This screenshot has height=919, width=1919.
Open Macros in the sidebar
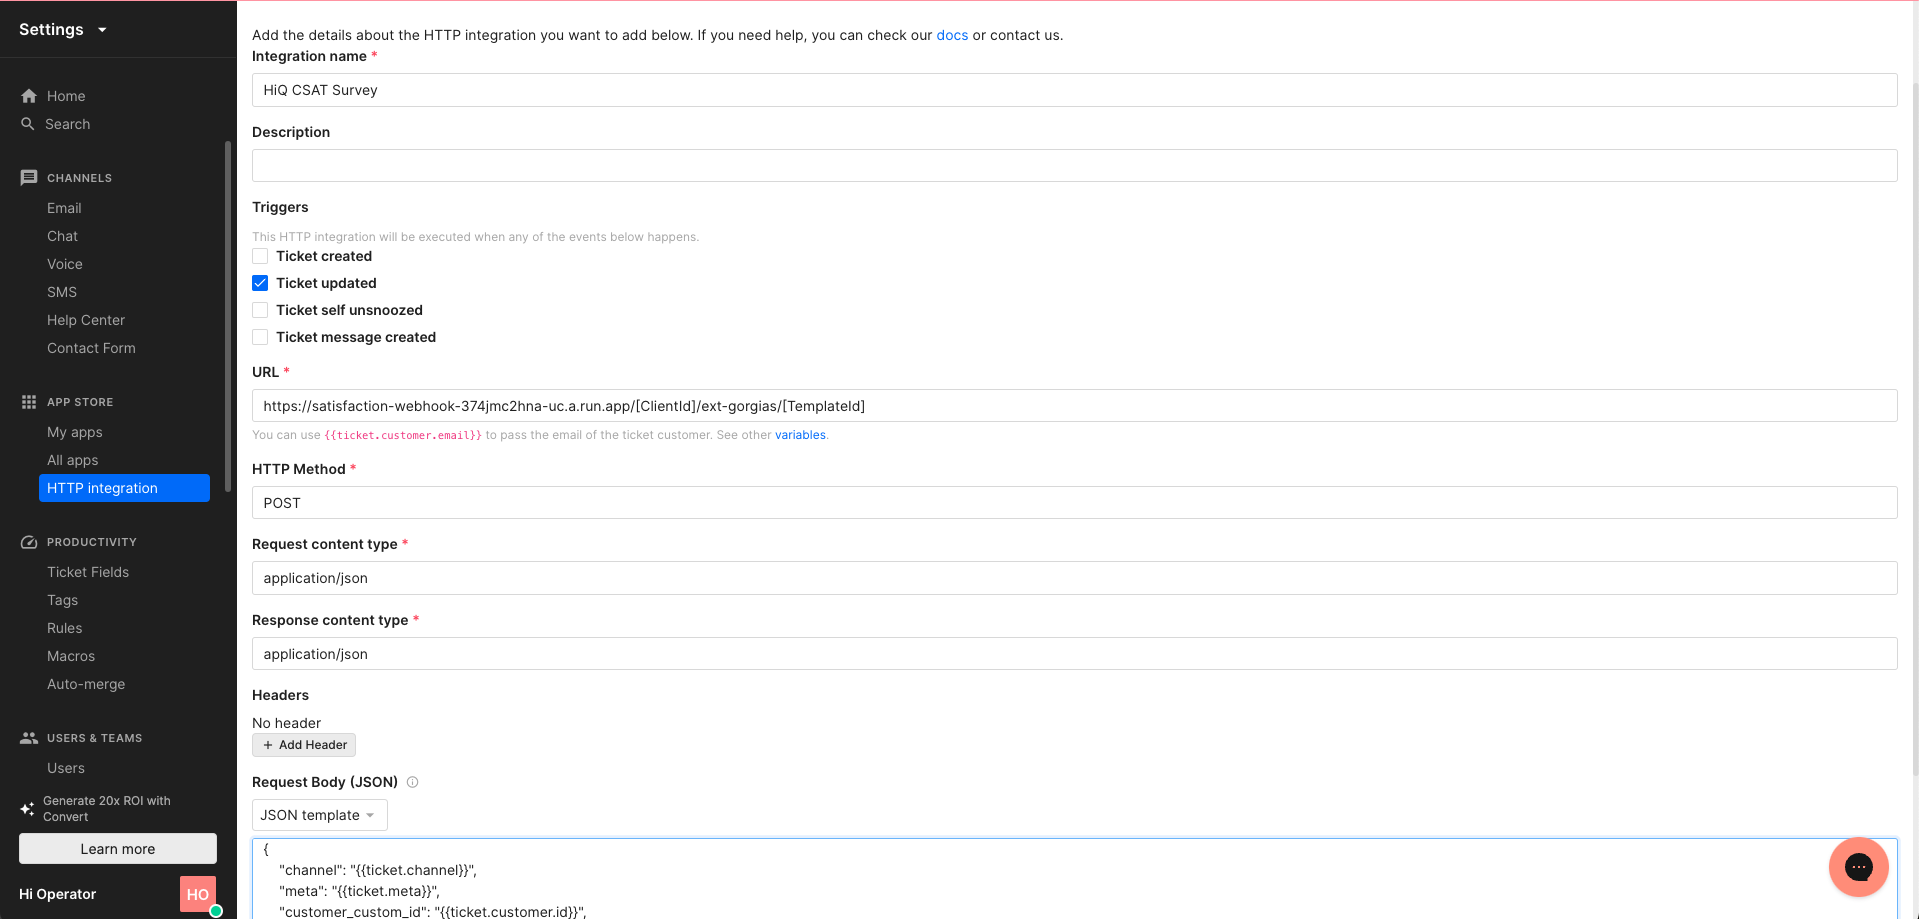(x=71, y=656)
